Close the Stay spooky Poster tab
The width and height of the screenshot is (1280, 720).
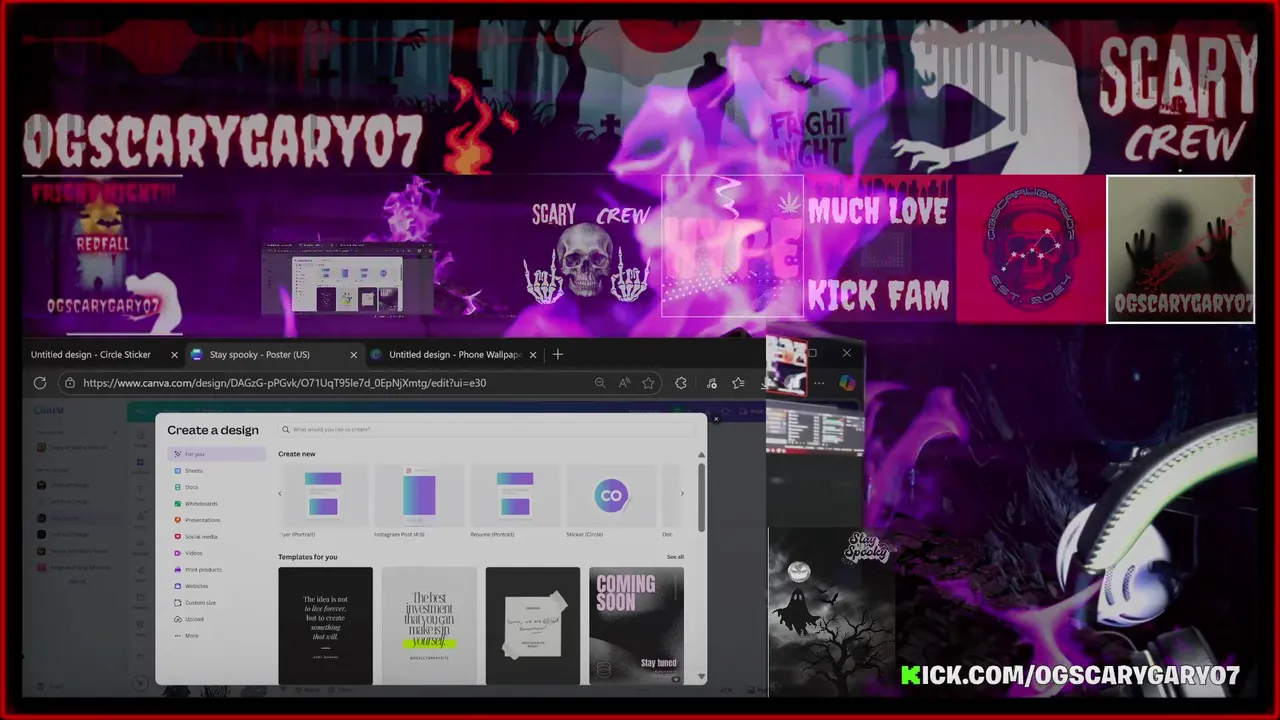(x=353, y=355)
